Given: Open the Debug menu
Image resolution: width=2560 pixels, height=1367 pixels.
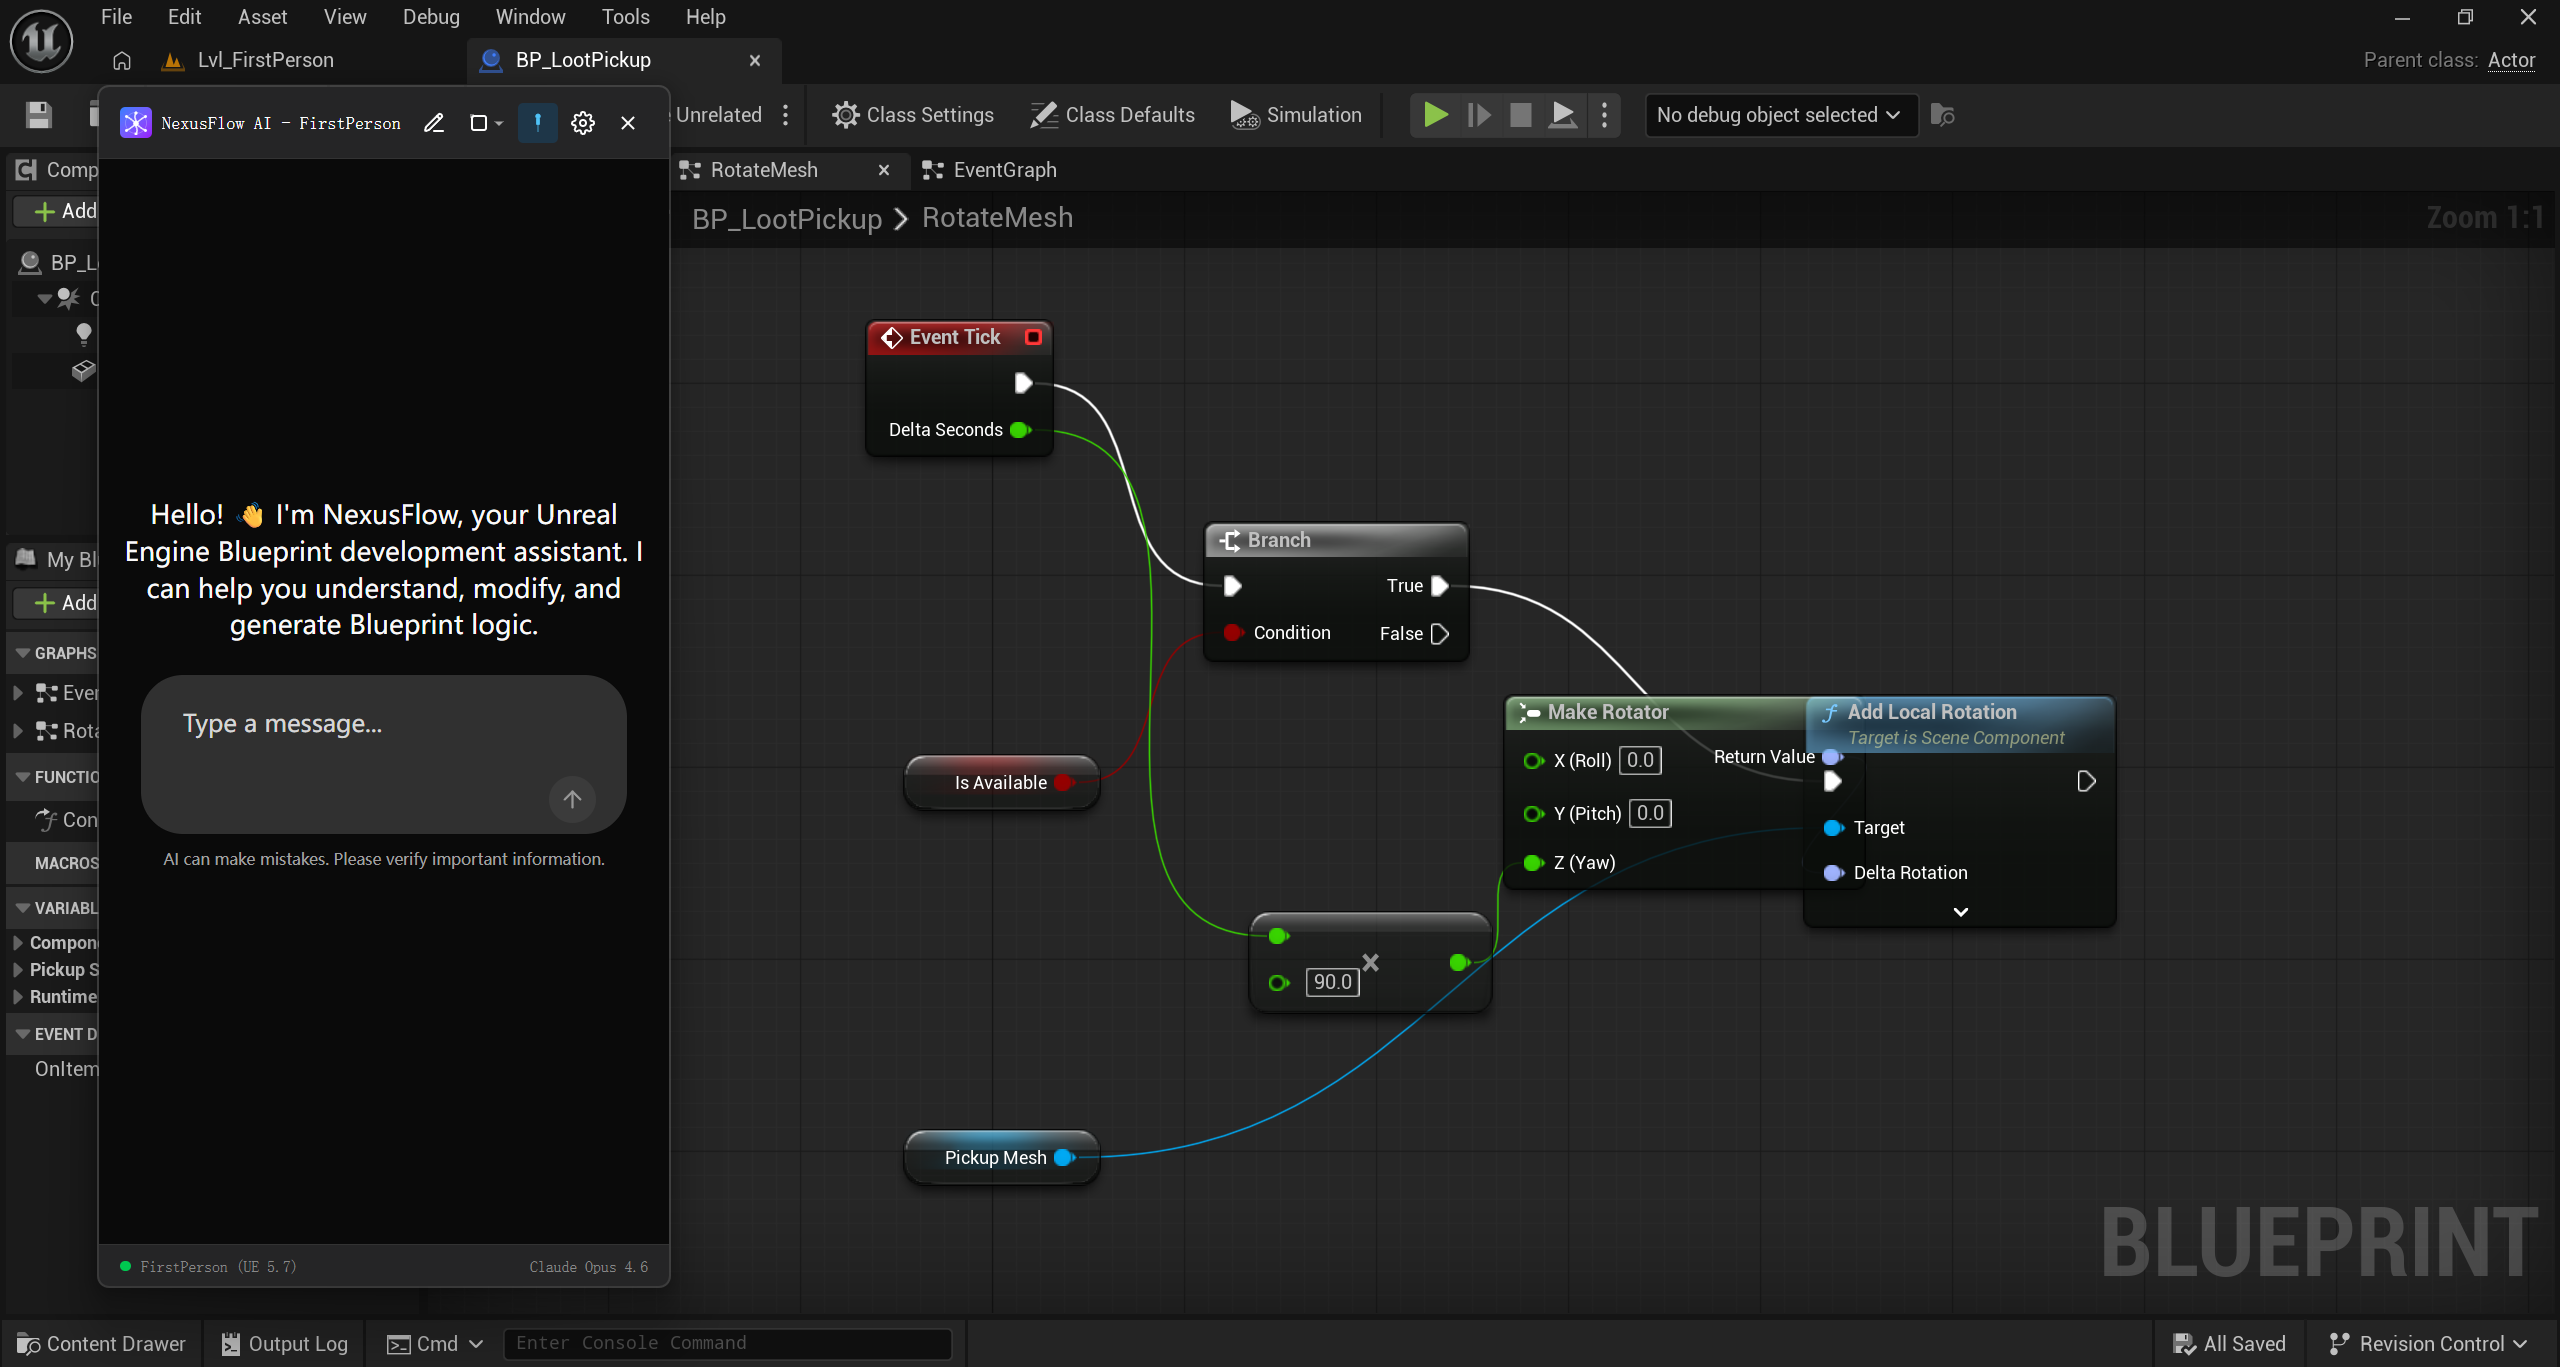Looking at the screenshot, I should tap(431, 17).
